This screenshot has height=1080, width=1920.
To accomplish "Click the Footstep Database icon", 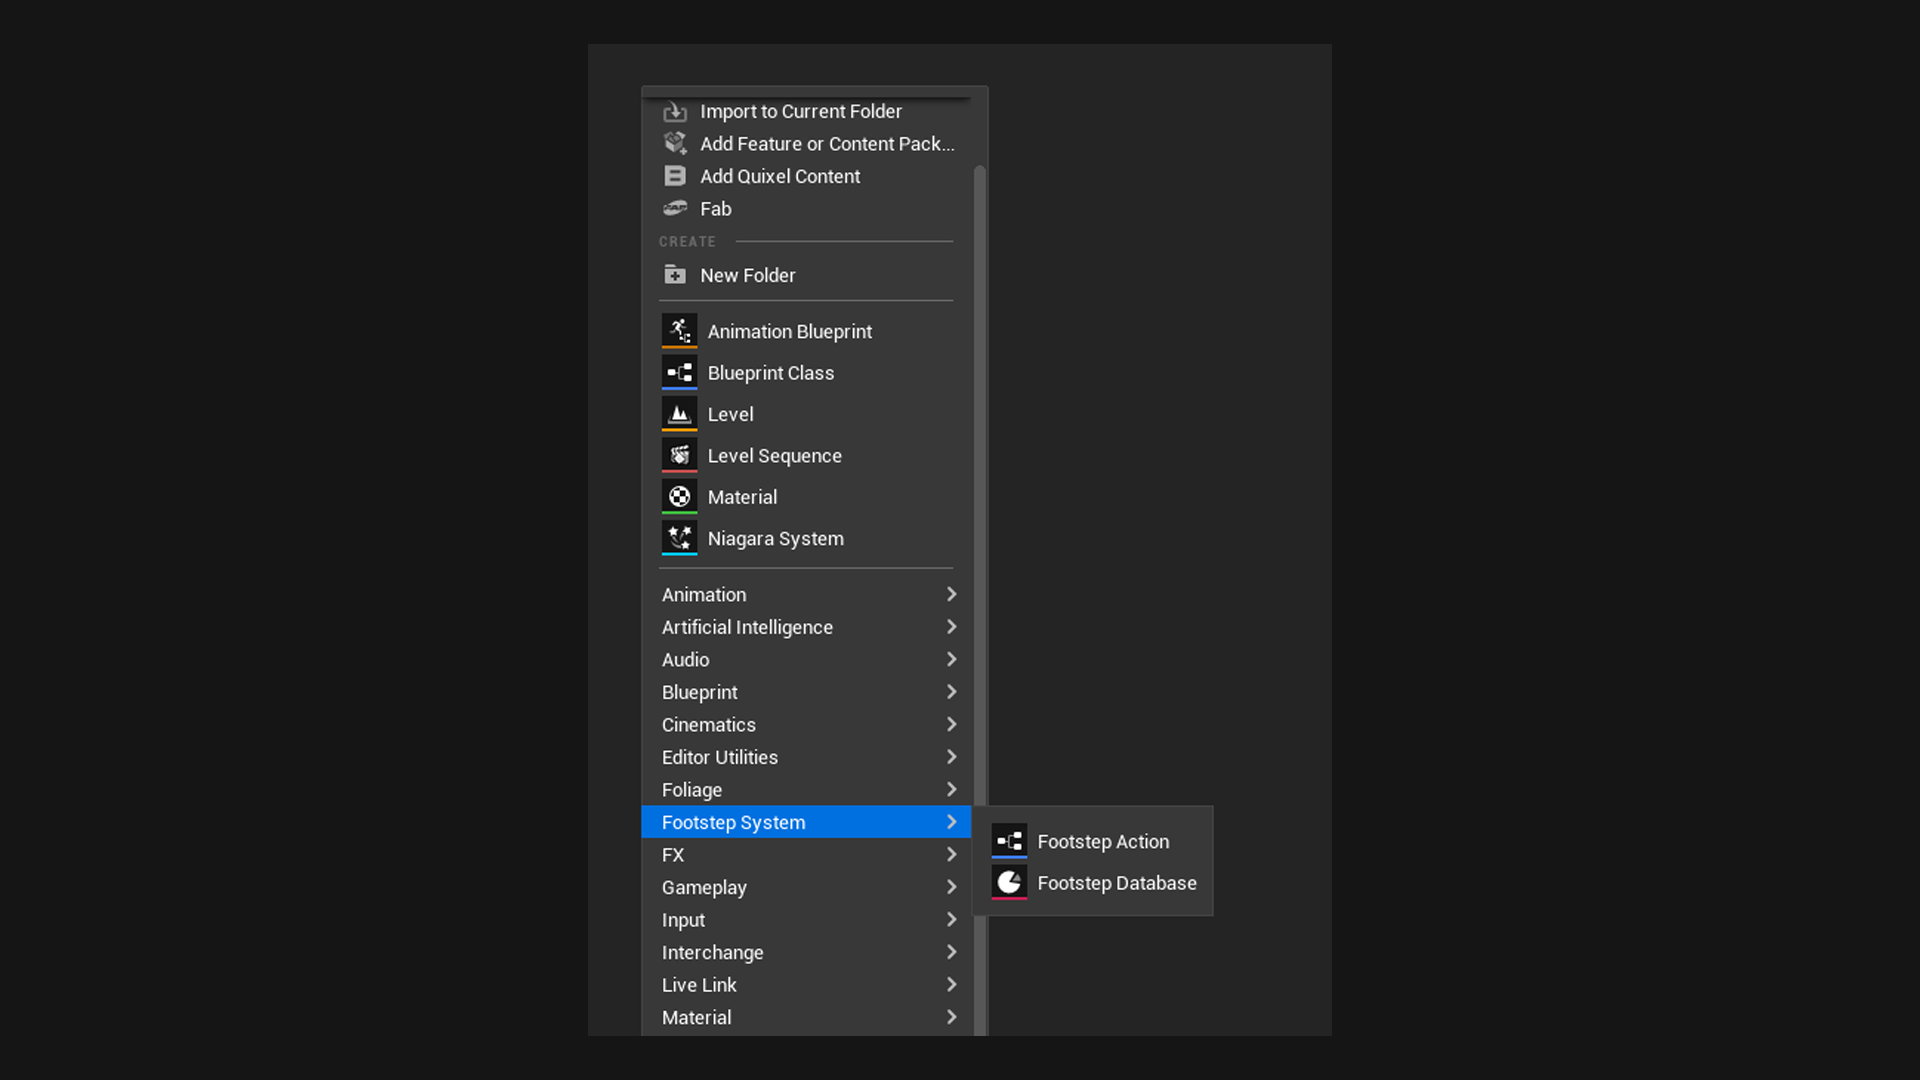I will (x=1009, y=883).
